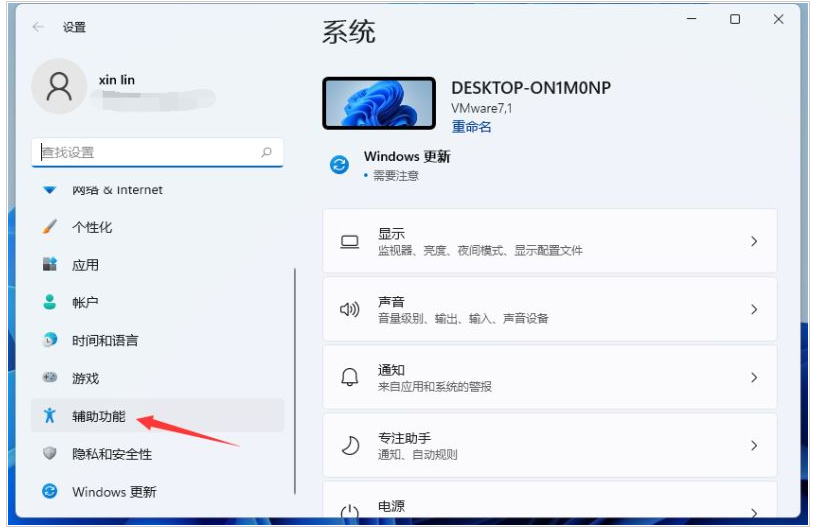The width and height of the screenshot is (825, 532).
Task: Select 辅助功能 in the sidebar
Action: [x=99, y=416]
